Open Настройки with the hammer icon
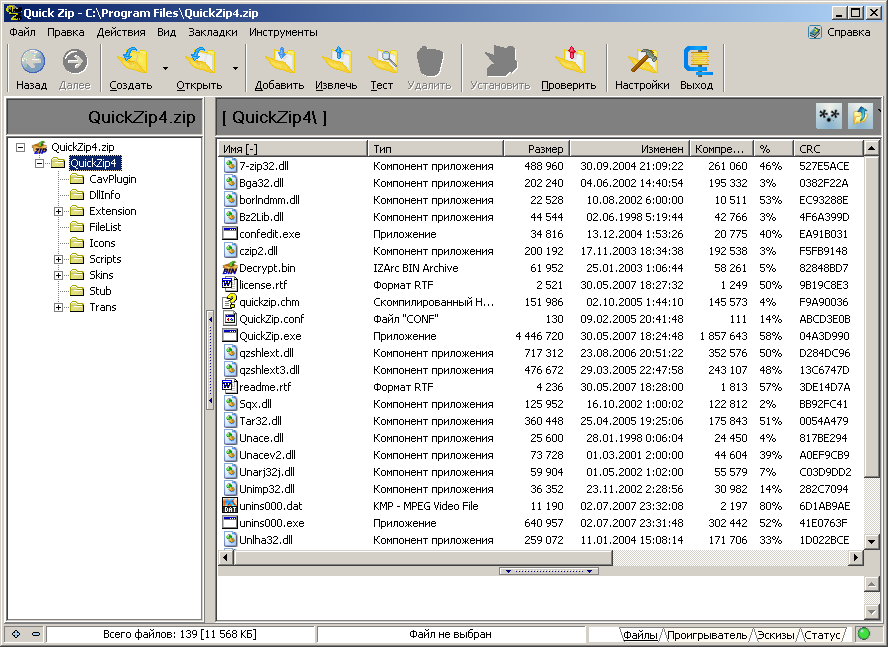888x647 pixels. [x=642, y=62]
